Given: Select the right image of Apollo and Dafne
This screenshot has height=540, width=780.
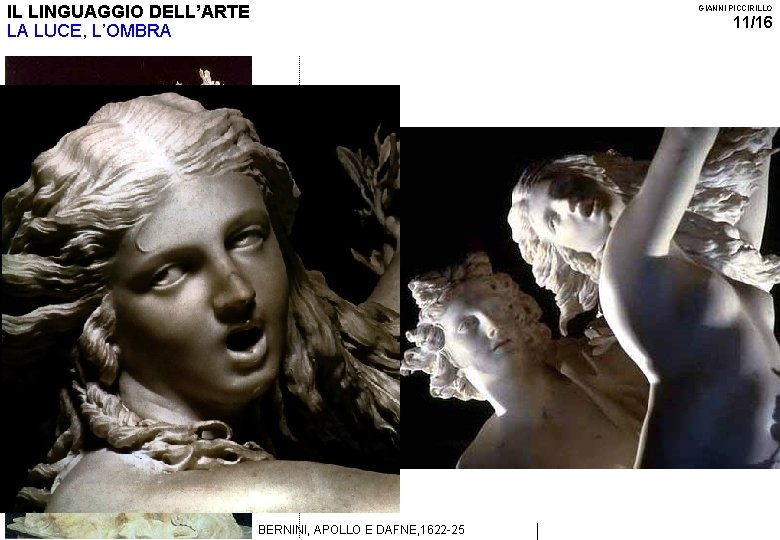Looking at the screenshot, I should [x=590, y=297].
